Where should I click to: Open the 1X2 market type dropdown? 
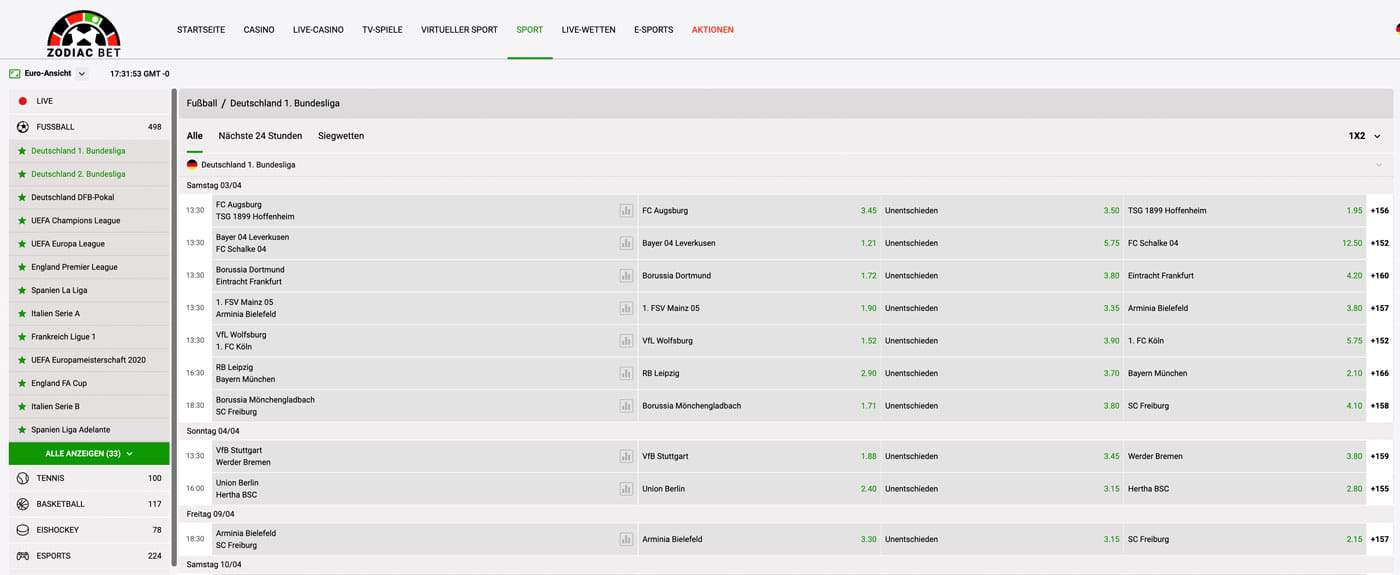click(1365, 136)
